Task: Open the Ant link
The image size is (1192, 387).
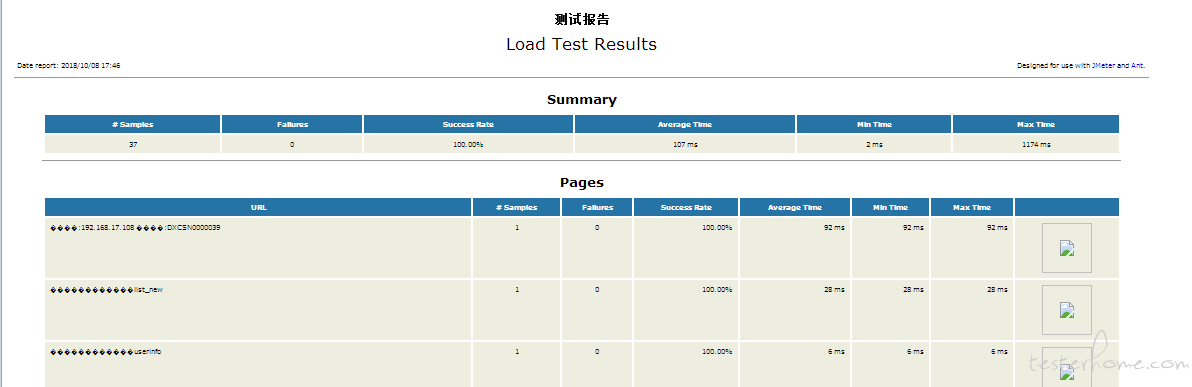Action: [x=1137, y=66]
